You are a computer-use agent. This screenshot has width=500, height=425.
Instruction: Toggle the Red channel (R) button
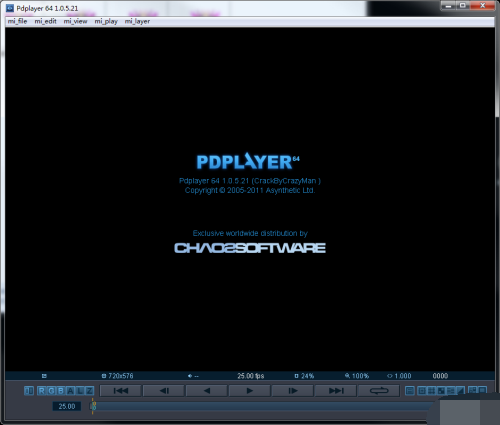coord(41,391)
